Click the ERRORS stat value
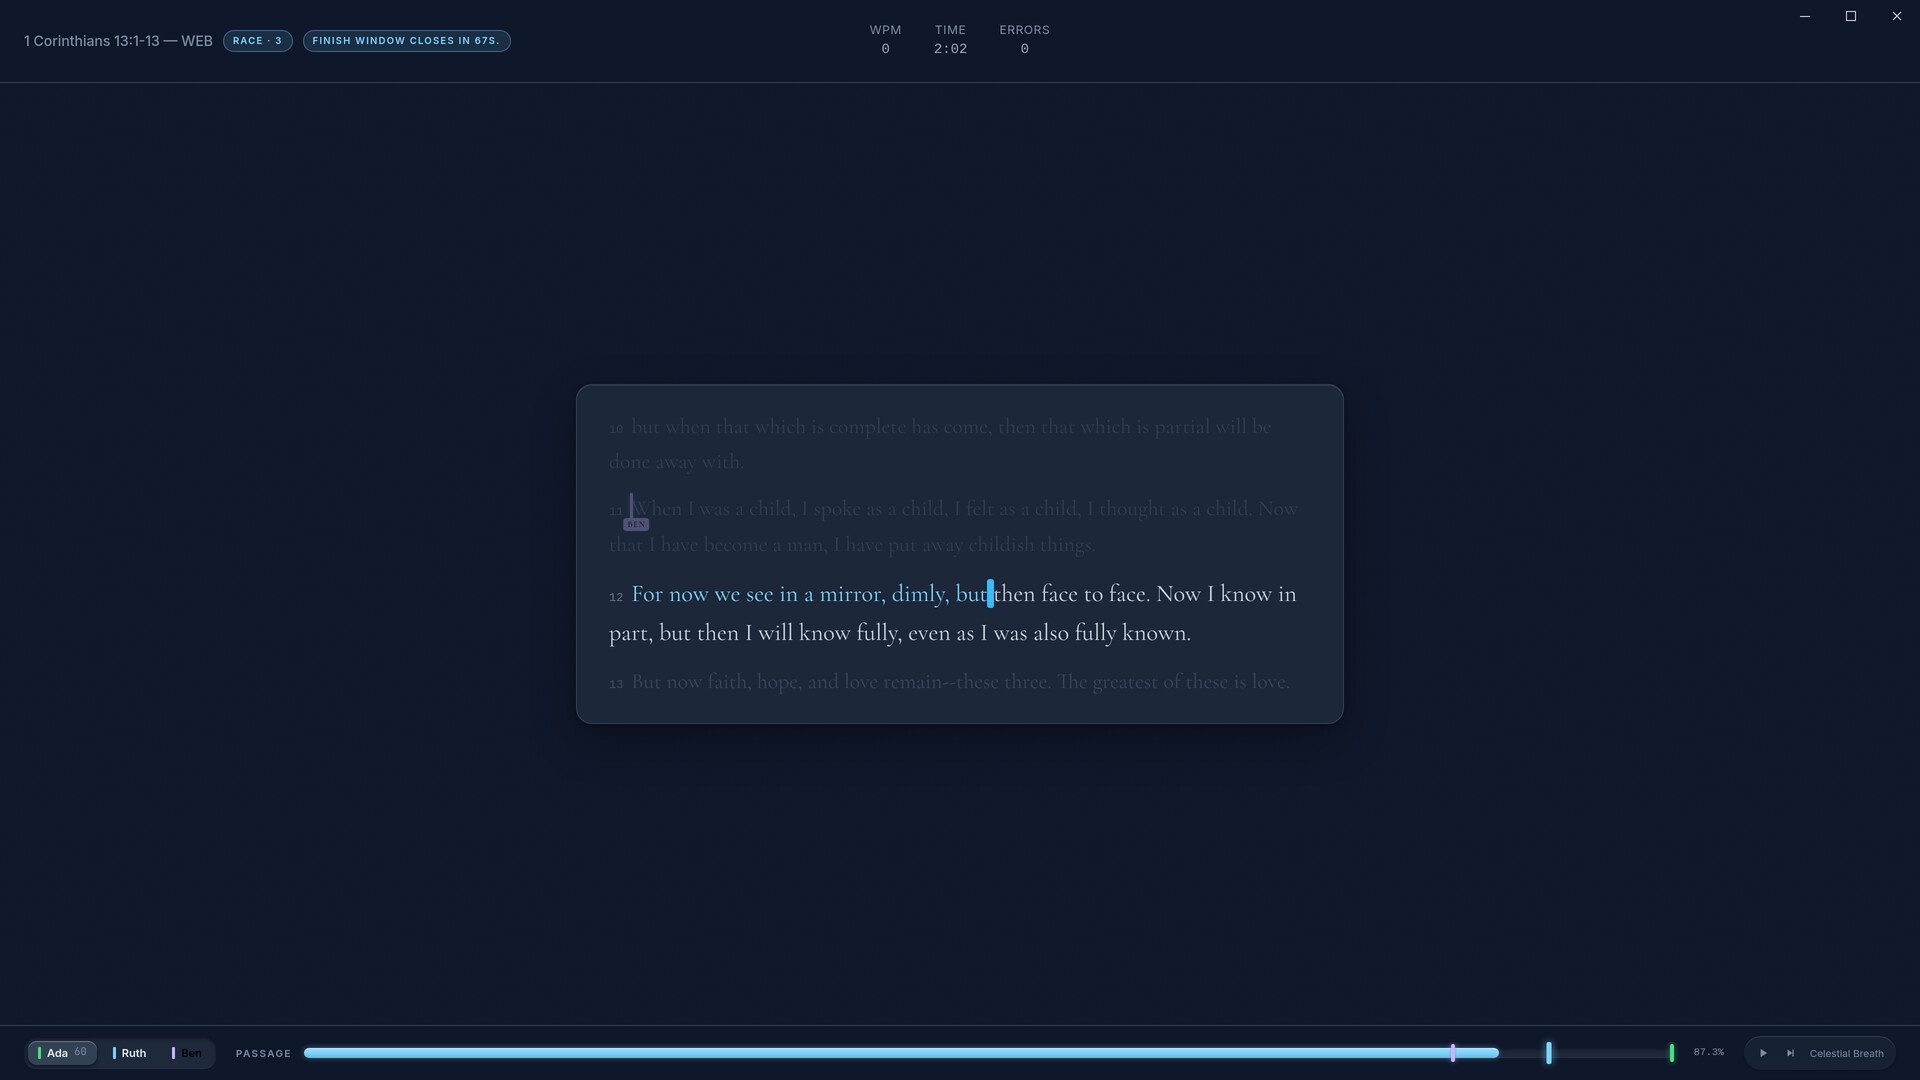The image size is (1920, 1080). click(x=1024, y=49)
